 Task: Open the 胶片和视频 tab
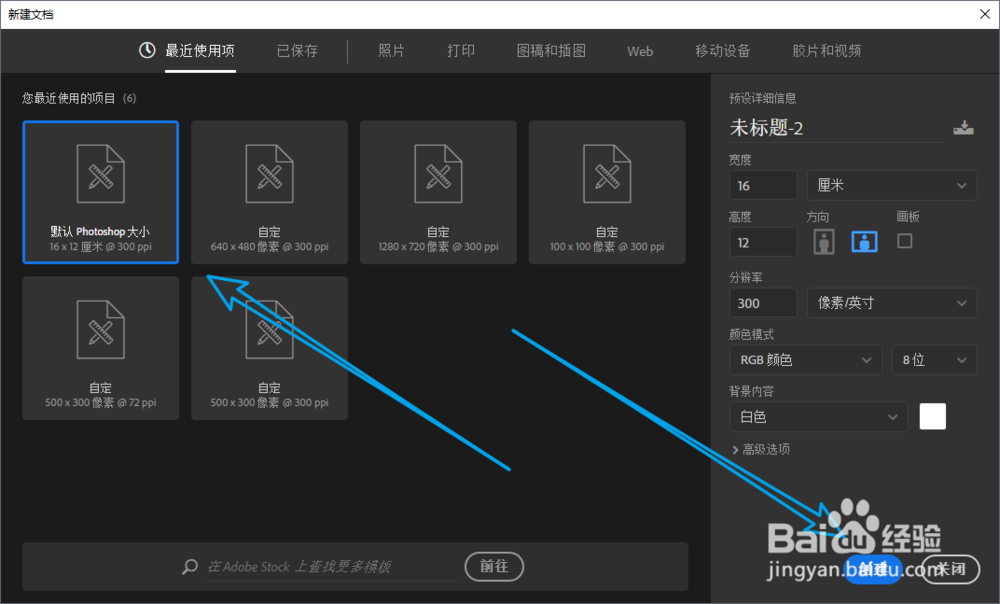[827, 51]
